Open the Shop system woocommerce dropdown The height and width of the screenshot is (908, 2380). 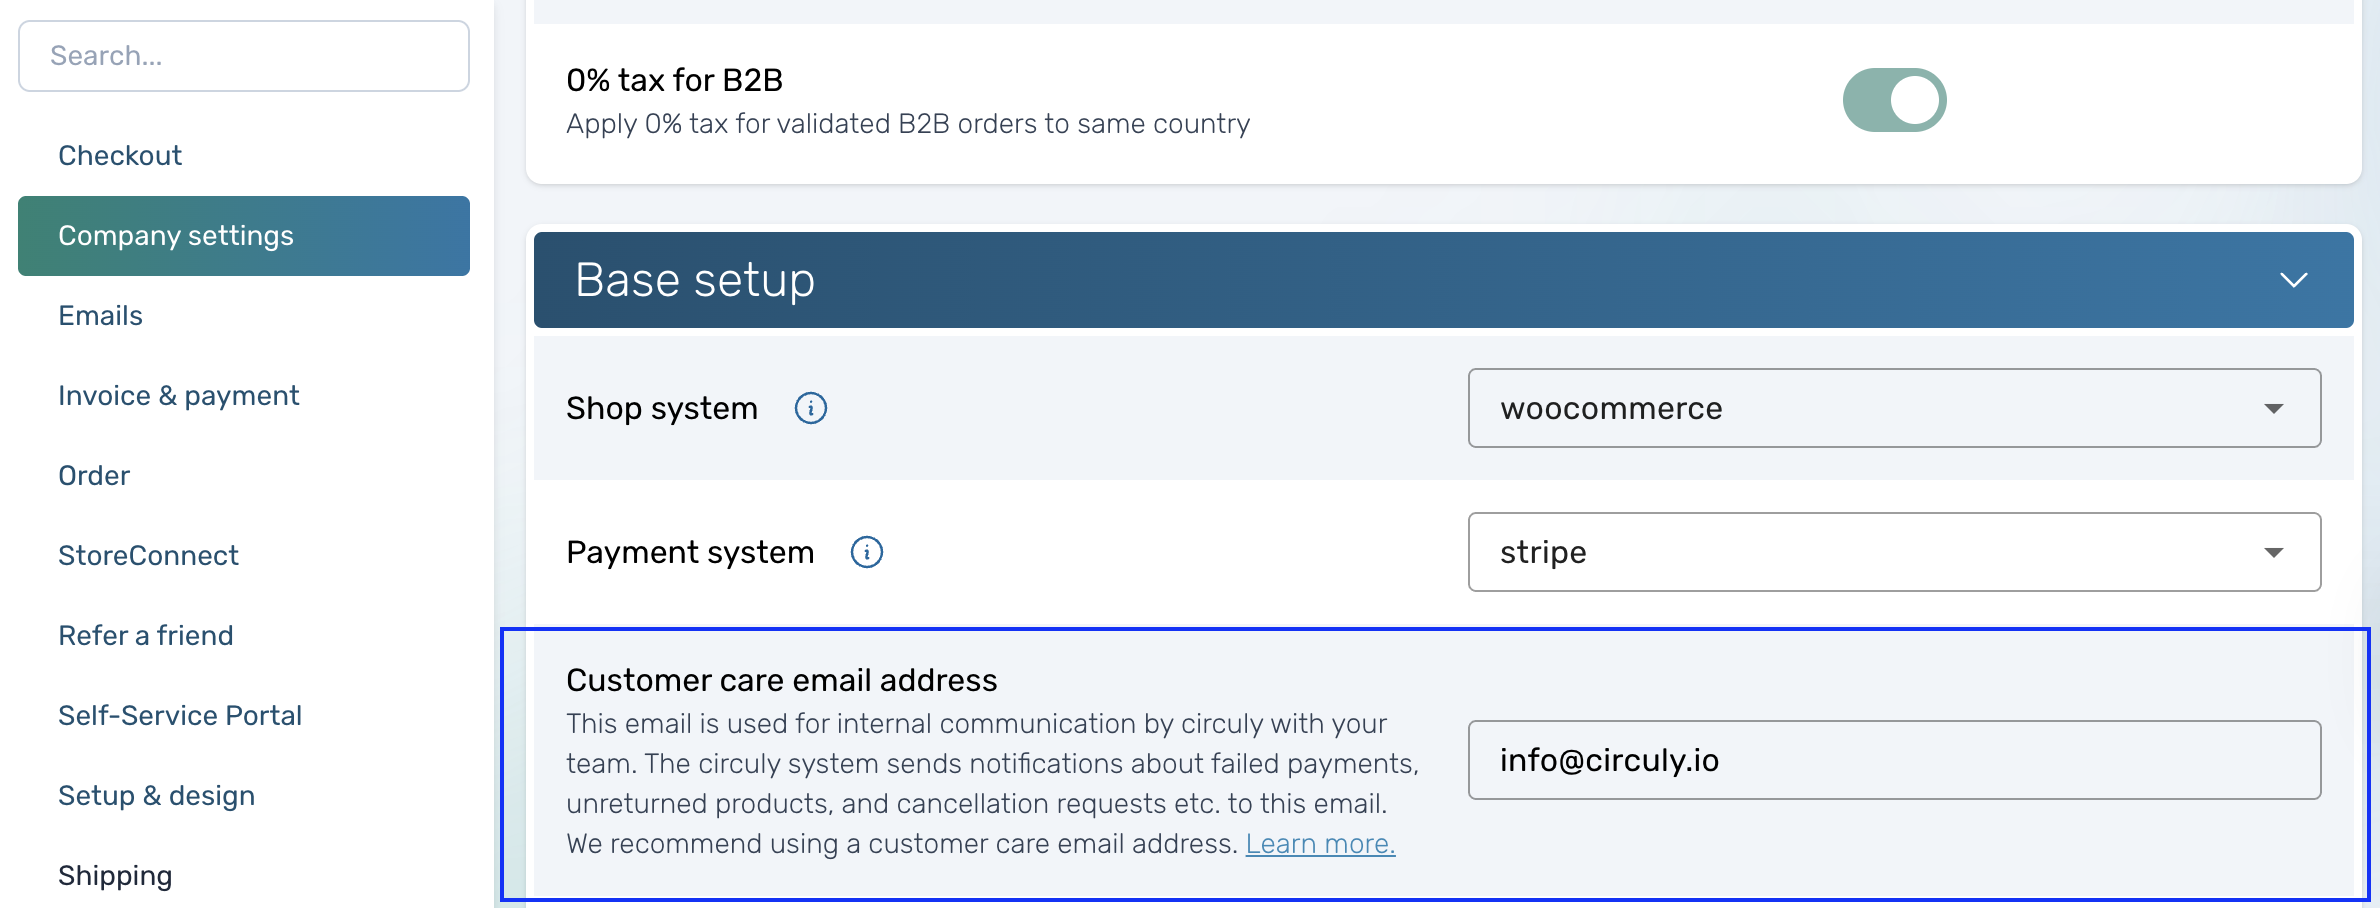[x=1894, y=408]
